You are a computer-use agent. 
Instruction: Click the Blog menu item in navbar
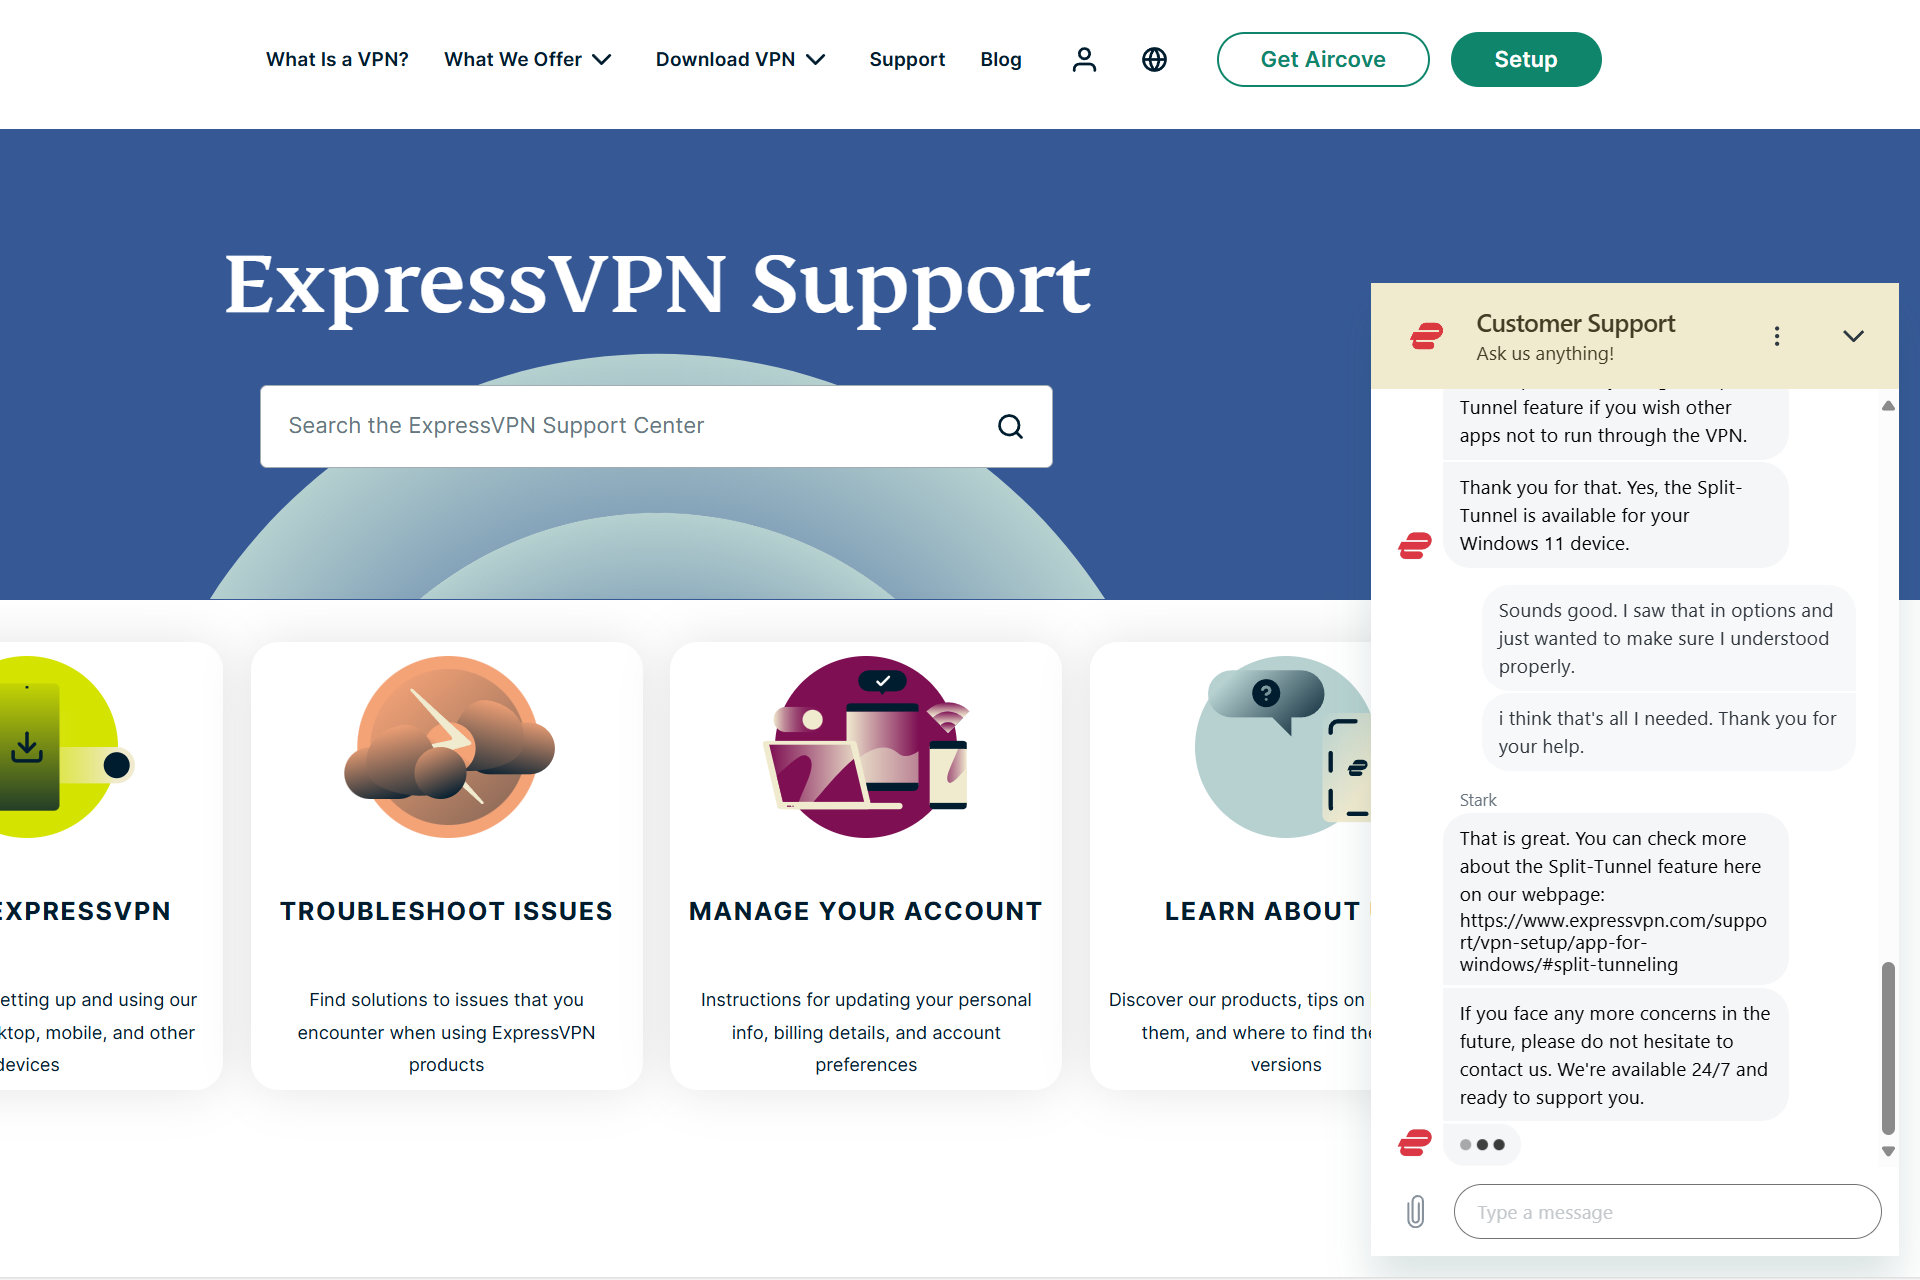[x=1001, y=59]
